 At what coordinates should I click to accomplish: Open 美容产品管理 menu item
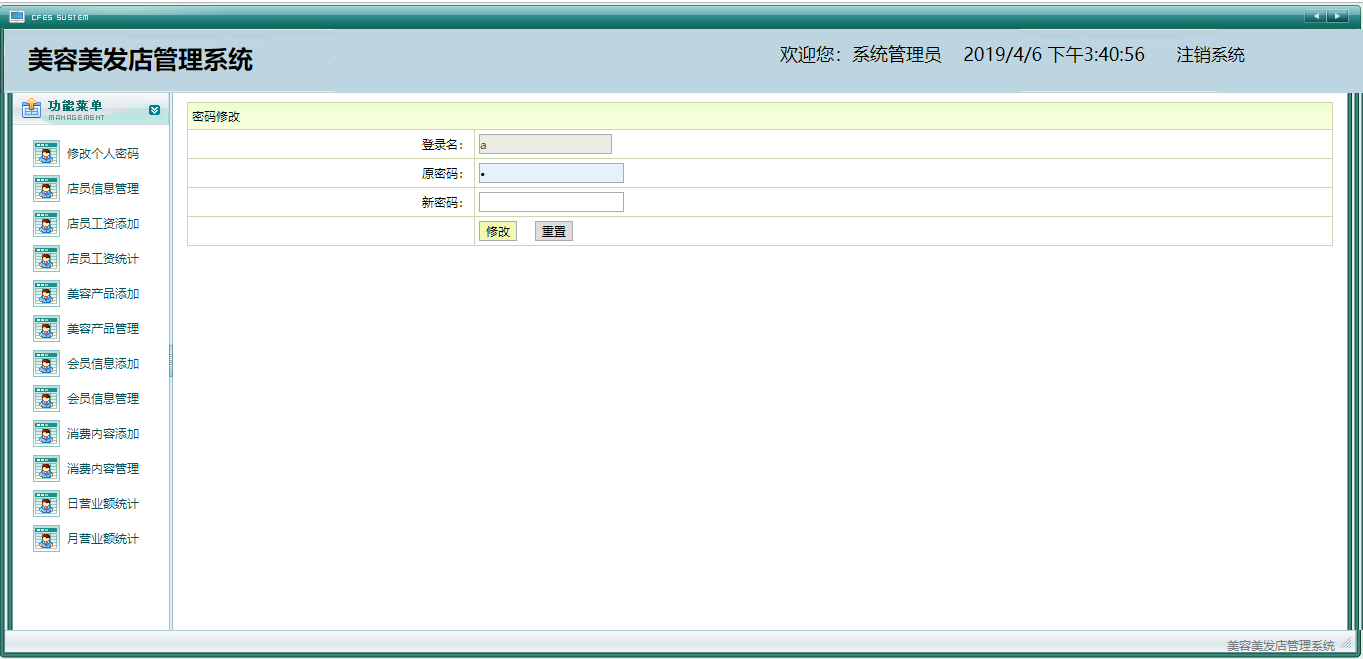pos(103,329)
